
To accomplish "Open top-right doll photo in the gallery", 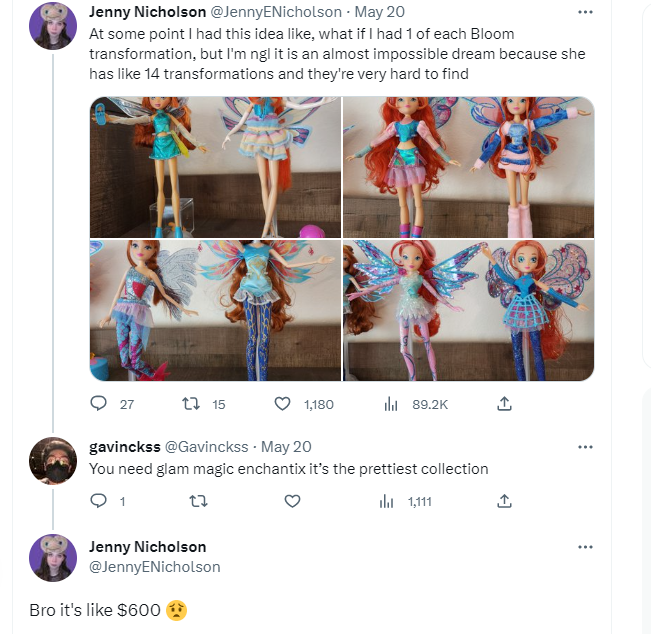I will 468,166.
